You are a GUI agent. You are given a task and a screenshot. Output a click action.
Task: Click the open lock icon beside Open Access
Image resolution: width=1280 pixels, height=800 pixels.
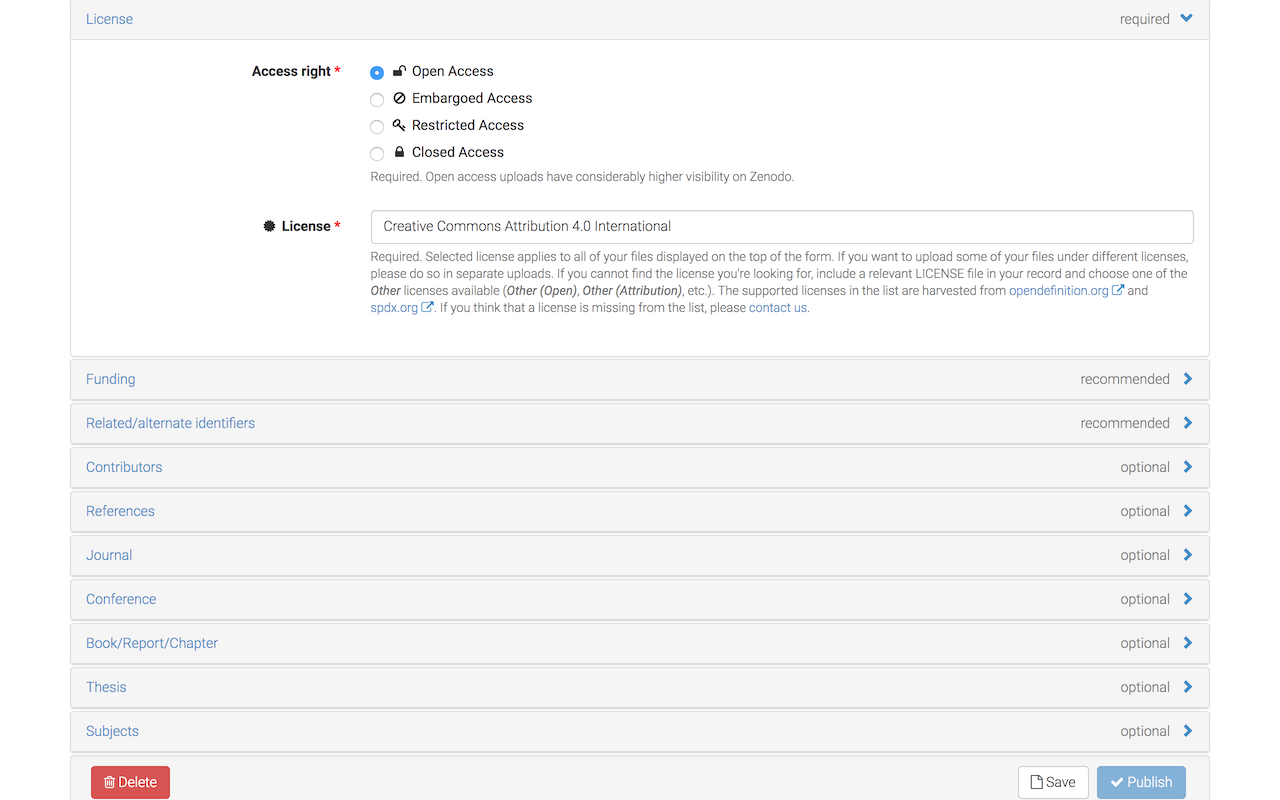399,71
